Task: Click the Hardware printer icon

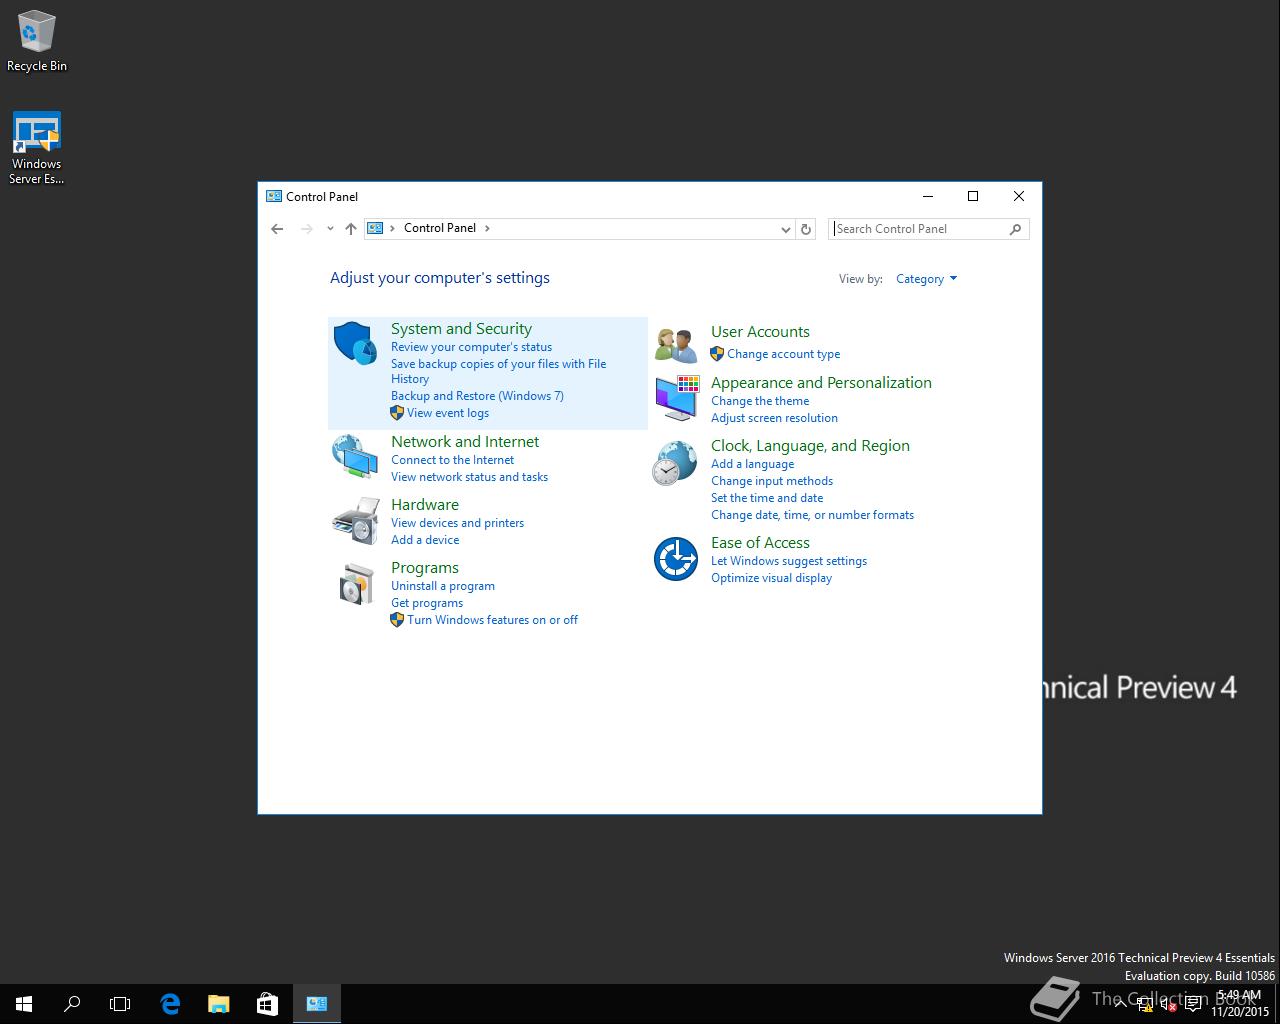Action: 355,520
